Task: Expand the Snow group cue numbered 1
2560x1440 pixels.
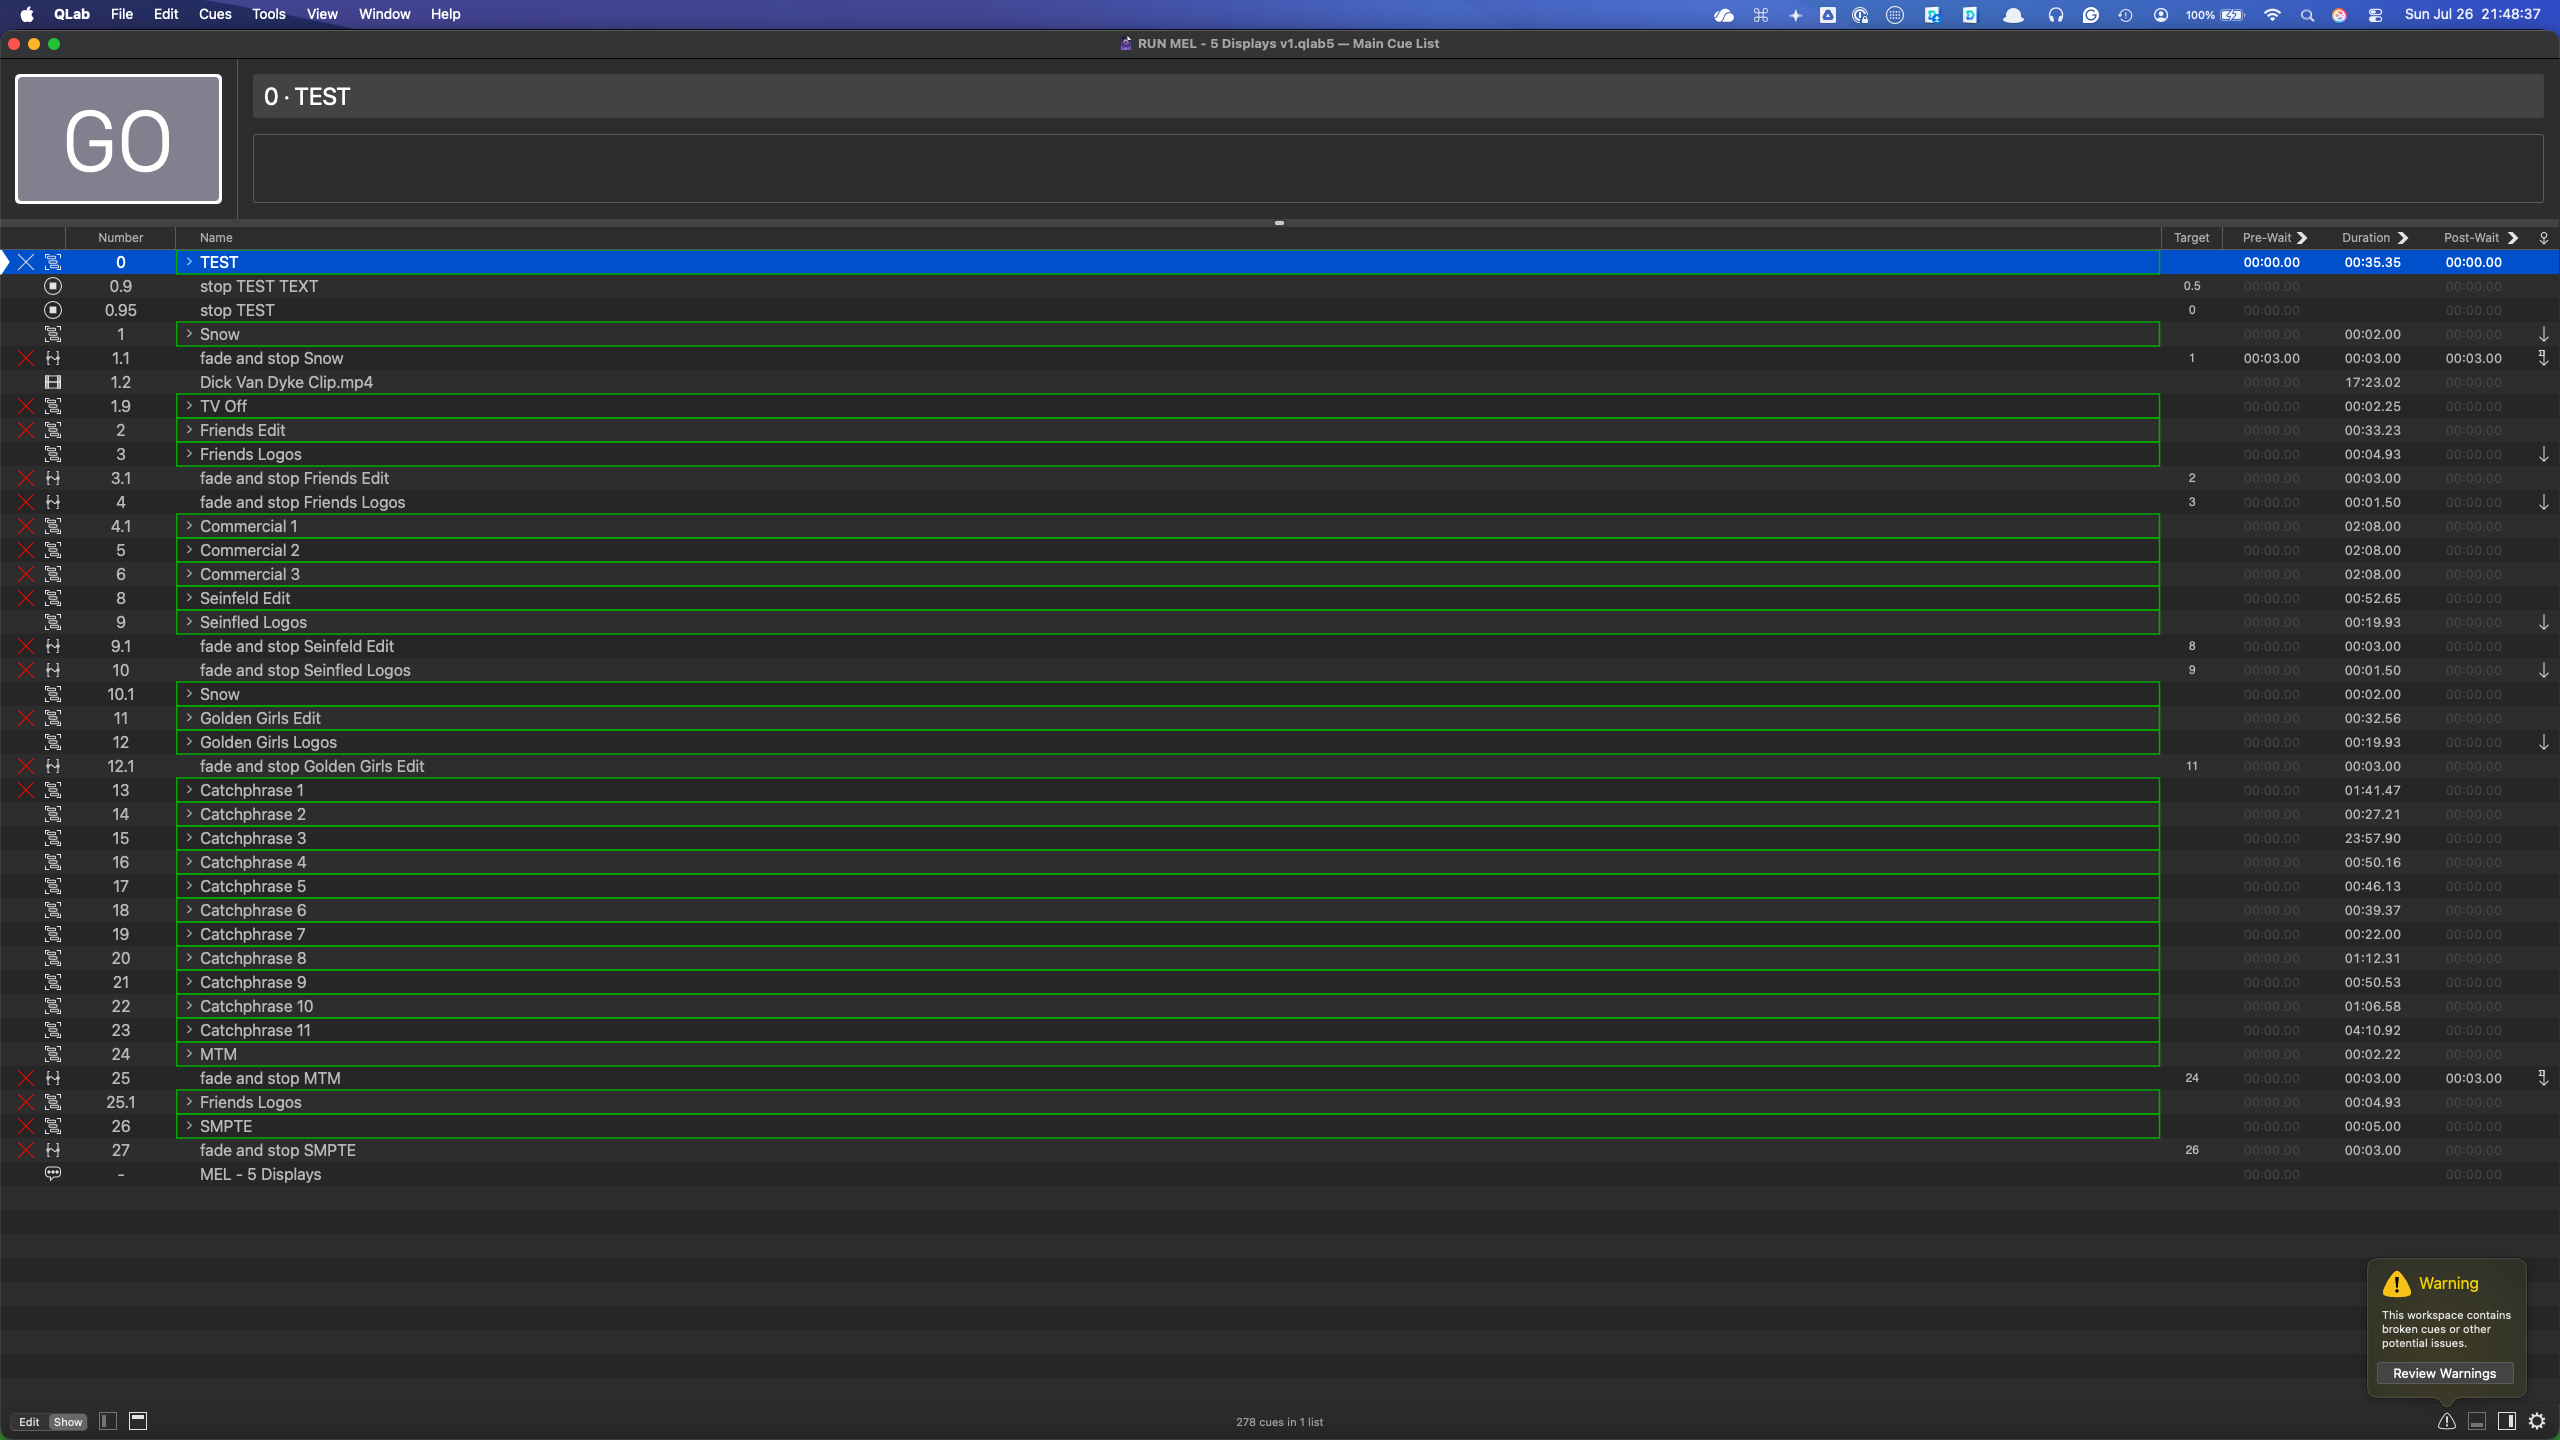Action: [x=189, y=334]
